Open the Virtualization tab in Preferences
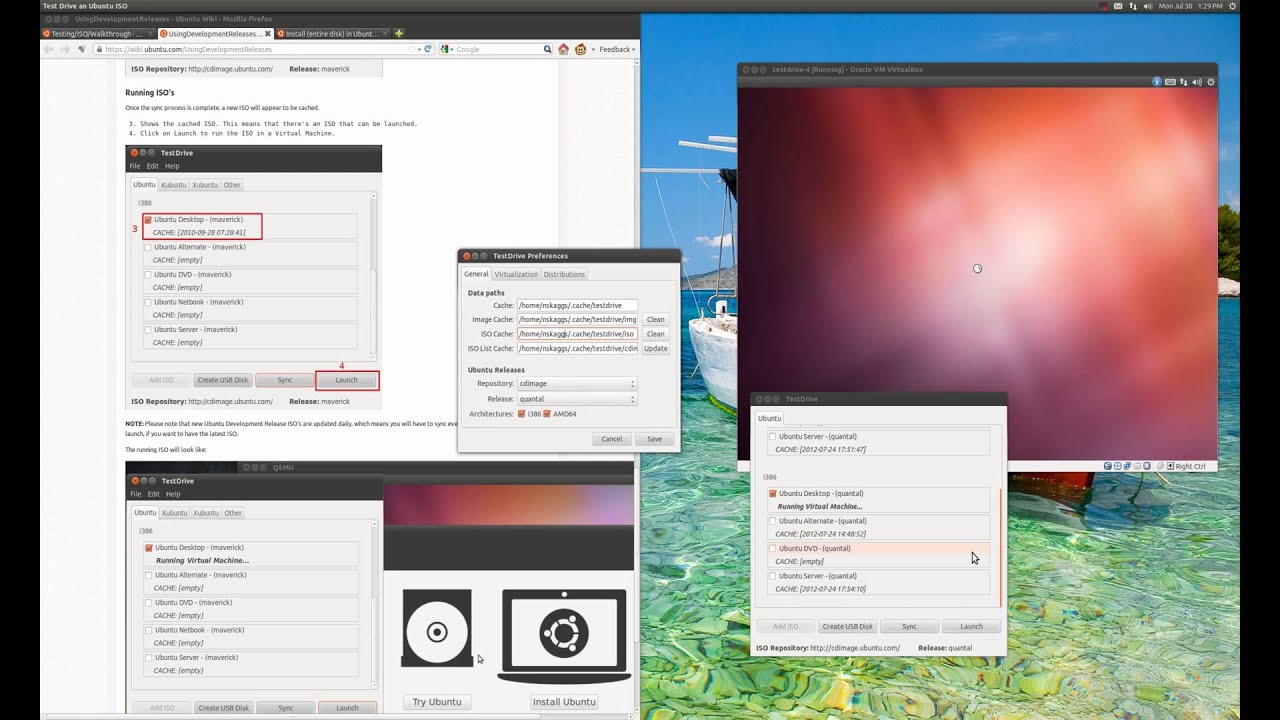 coord(516,274)
